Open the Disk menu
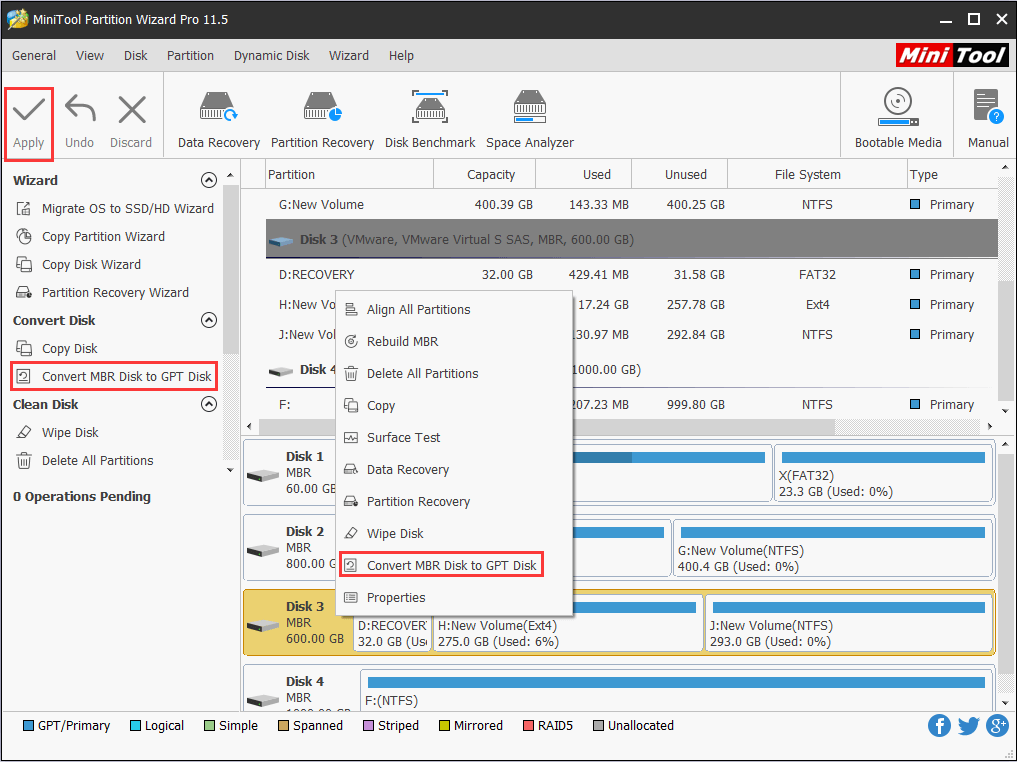Viewport: 1017px width, 762px height. (136, 56)
